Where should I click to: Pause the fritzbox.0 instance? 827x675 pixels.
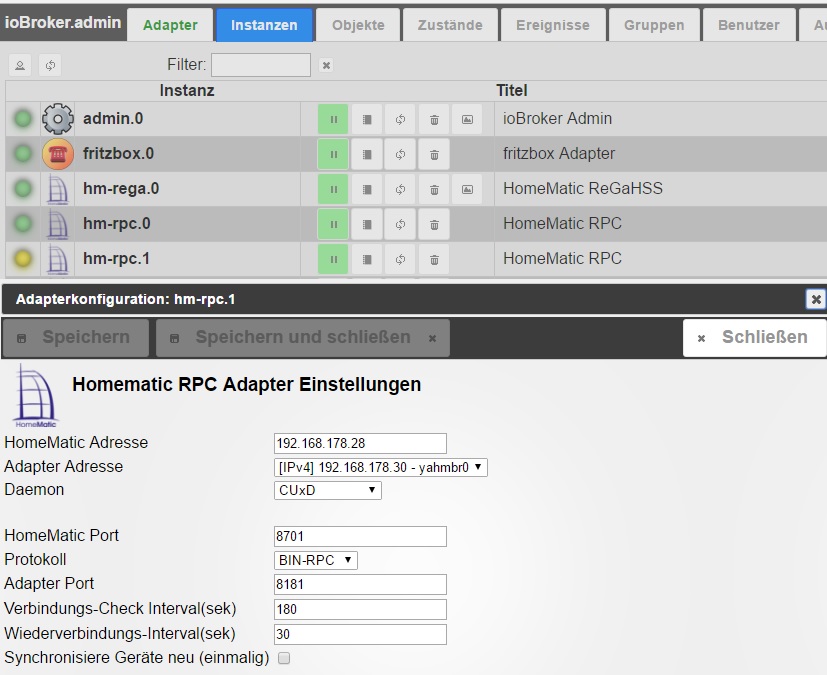(x=333, y=154)
